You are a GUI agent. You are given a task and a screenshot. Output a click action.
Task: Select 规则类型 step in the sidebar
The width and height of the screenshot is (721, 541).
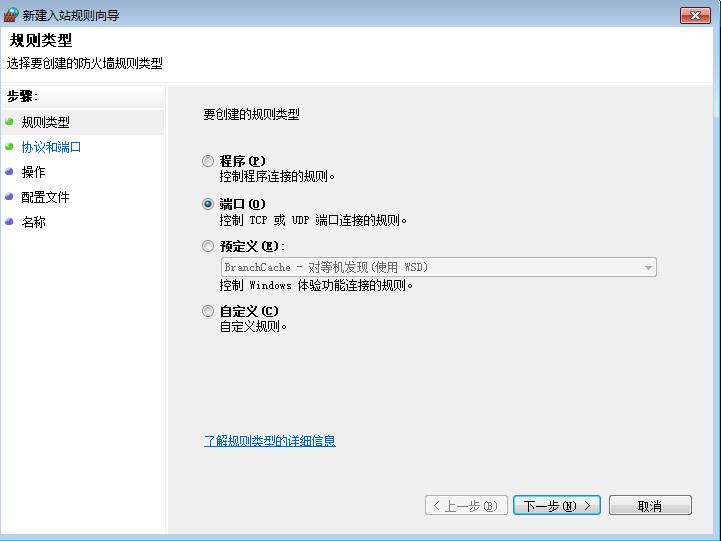tap(46, 122)
